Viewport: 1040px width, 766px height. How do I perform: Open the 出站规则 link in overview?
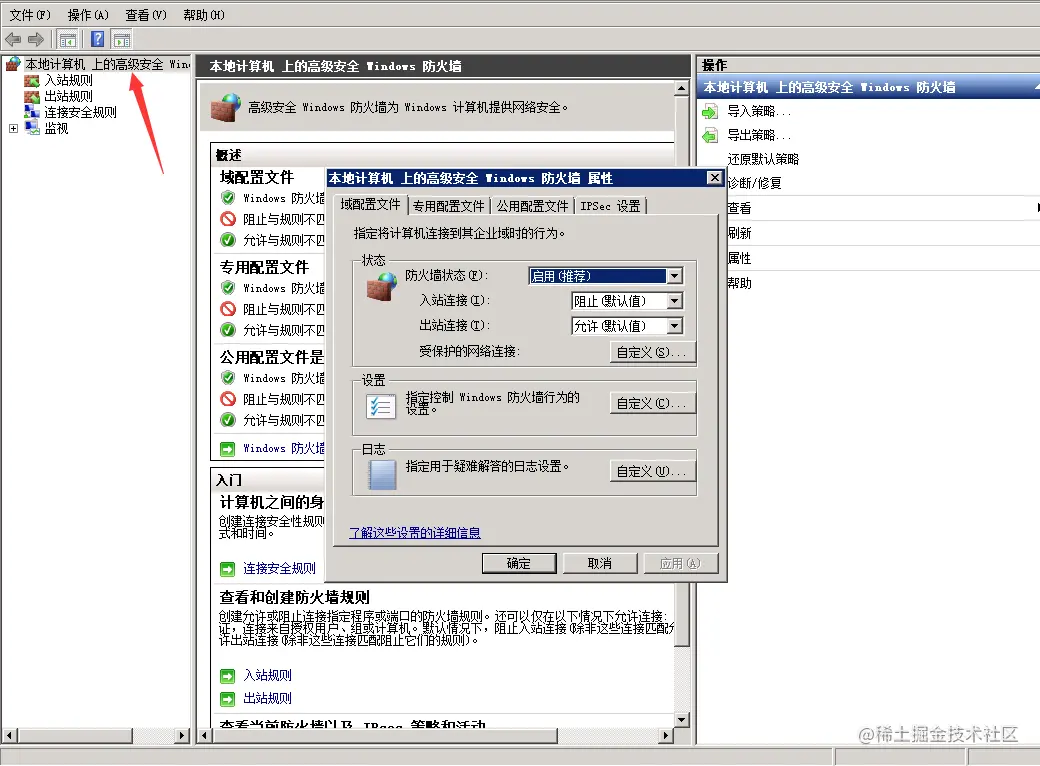click(x=267, y=698)
